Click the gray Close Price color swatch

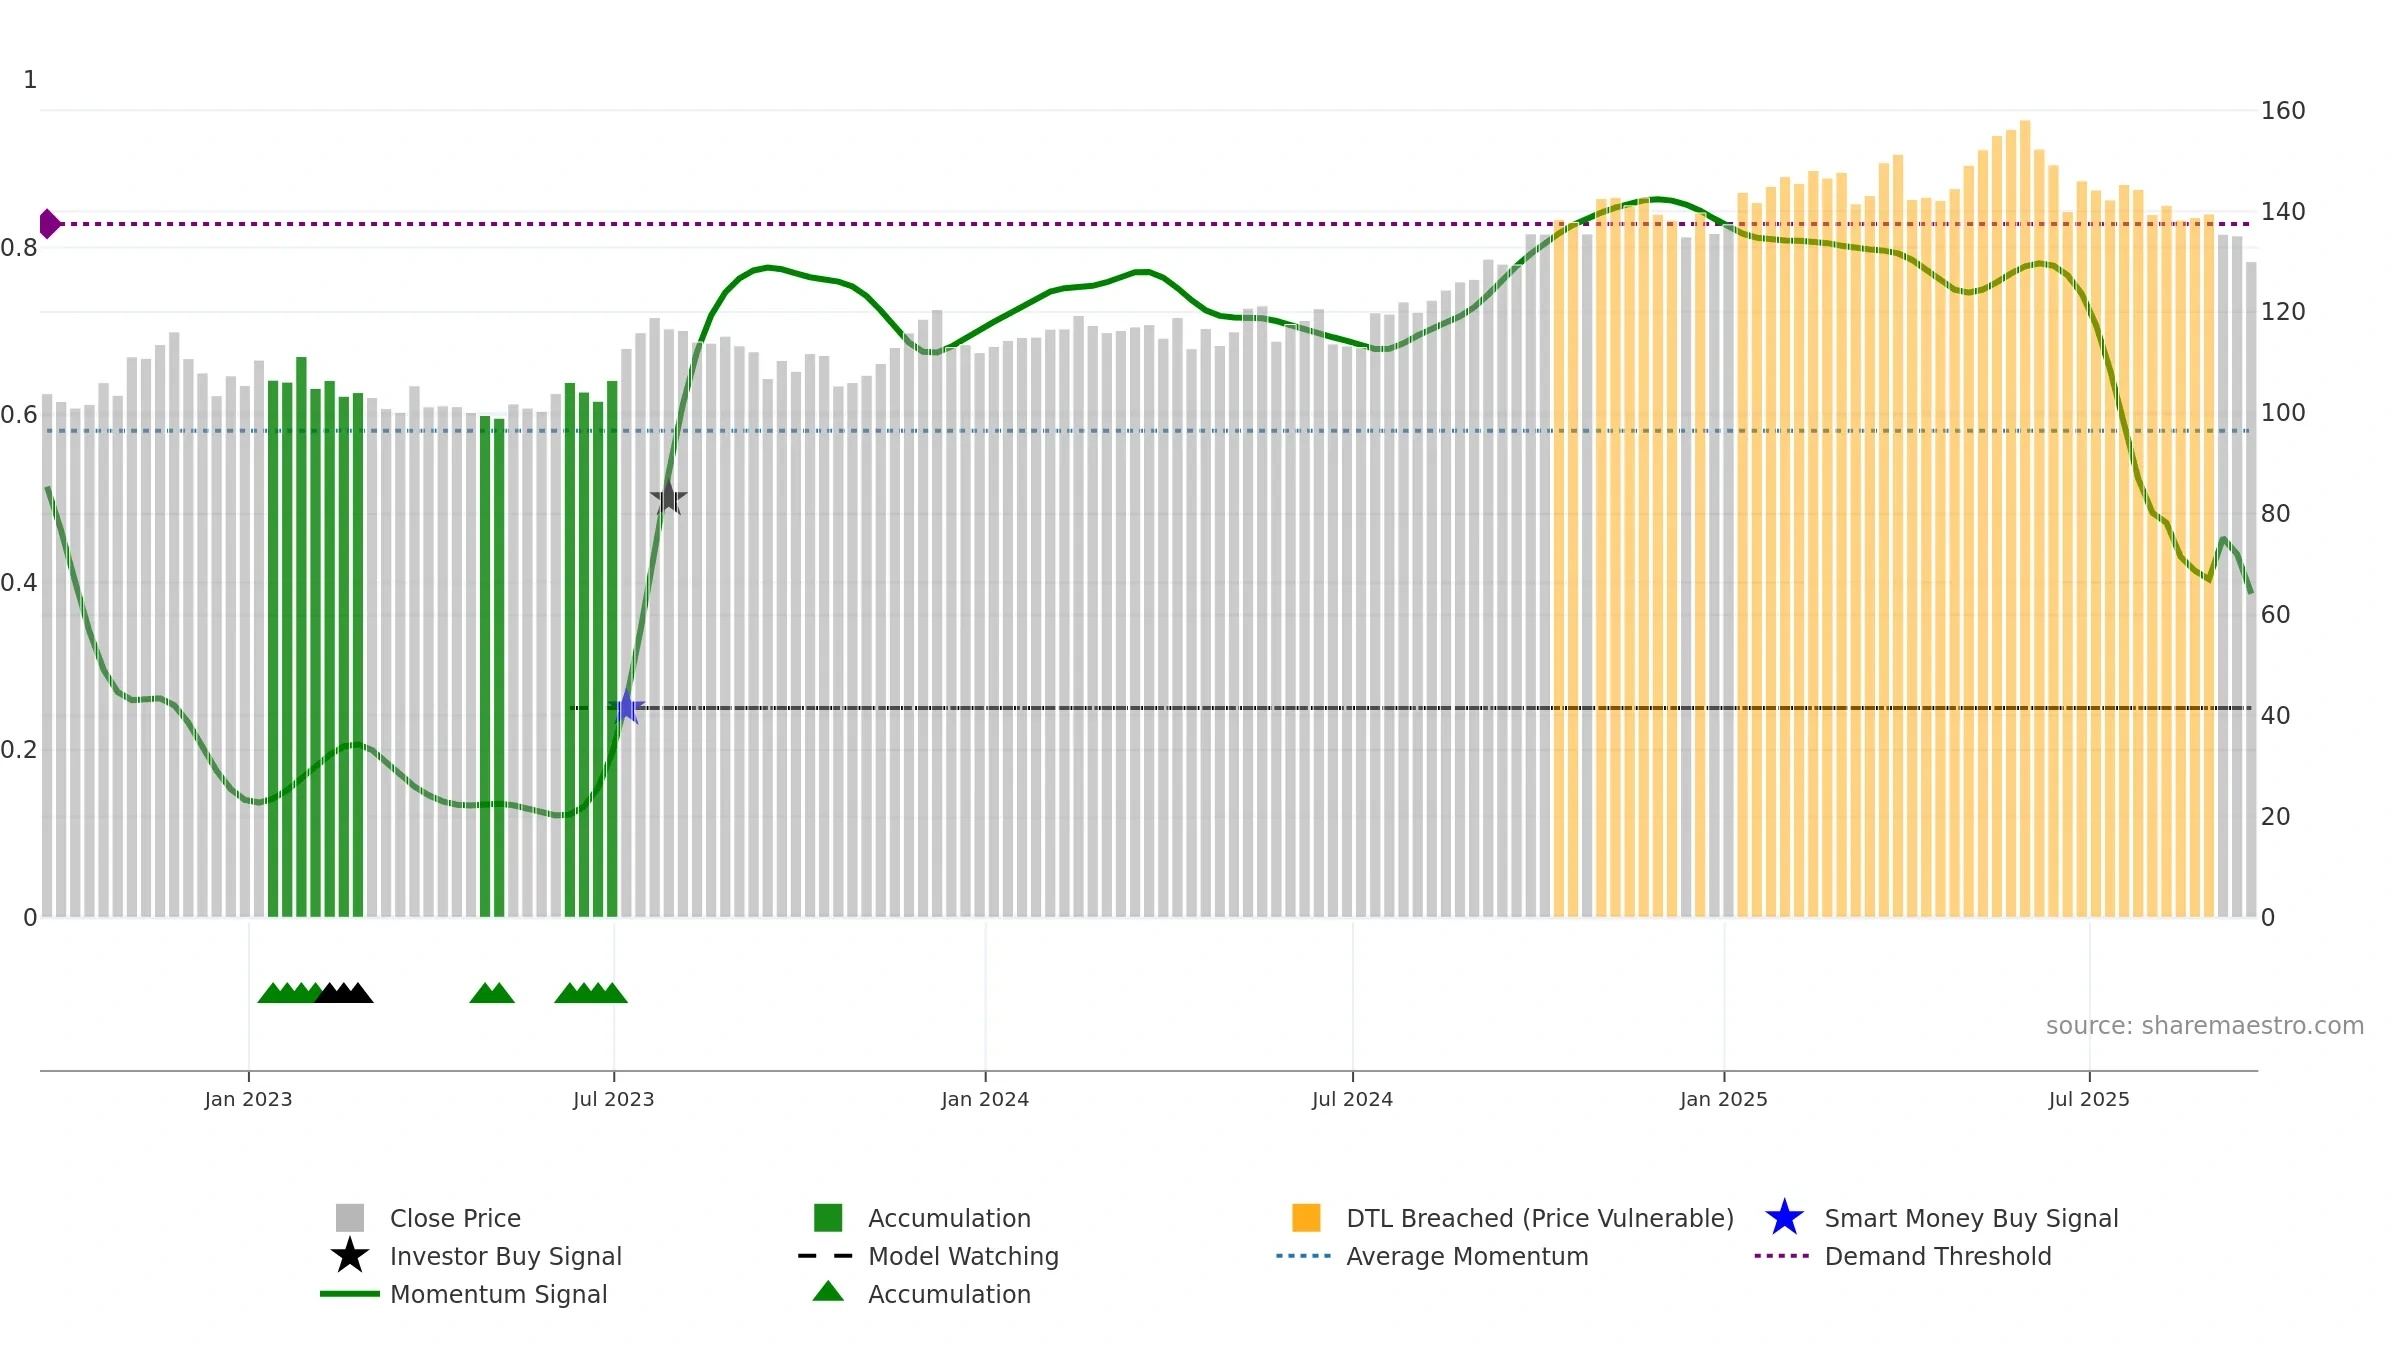pyautogui.click(x=350, y=1218)
